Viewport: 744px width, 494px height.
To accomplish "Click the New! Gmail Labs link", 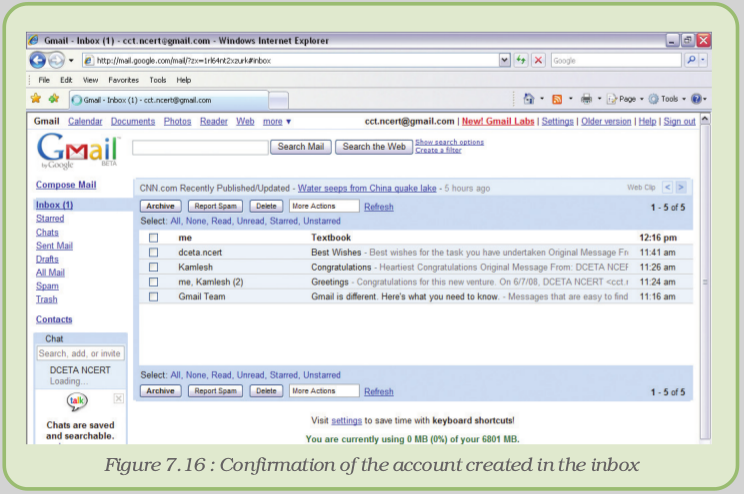I will pos(498,121).
